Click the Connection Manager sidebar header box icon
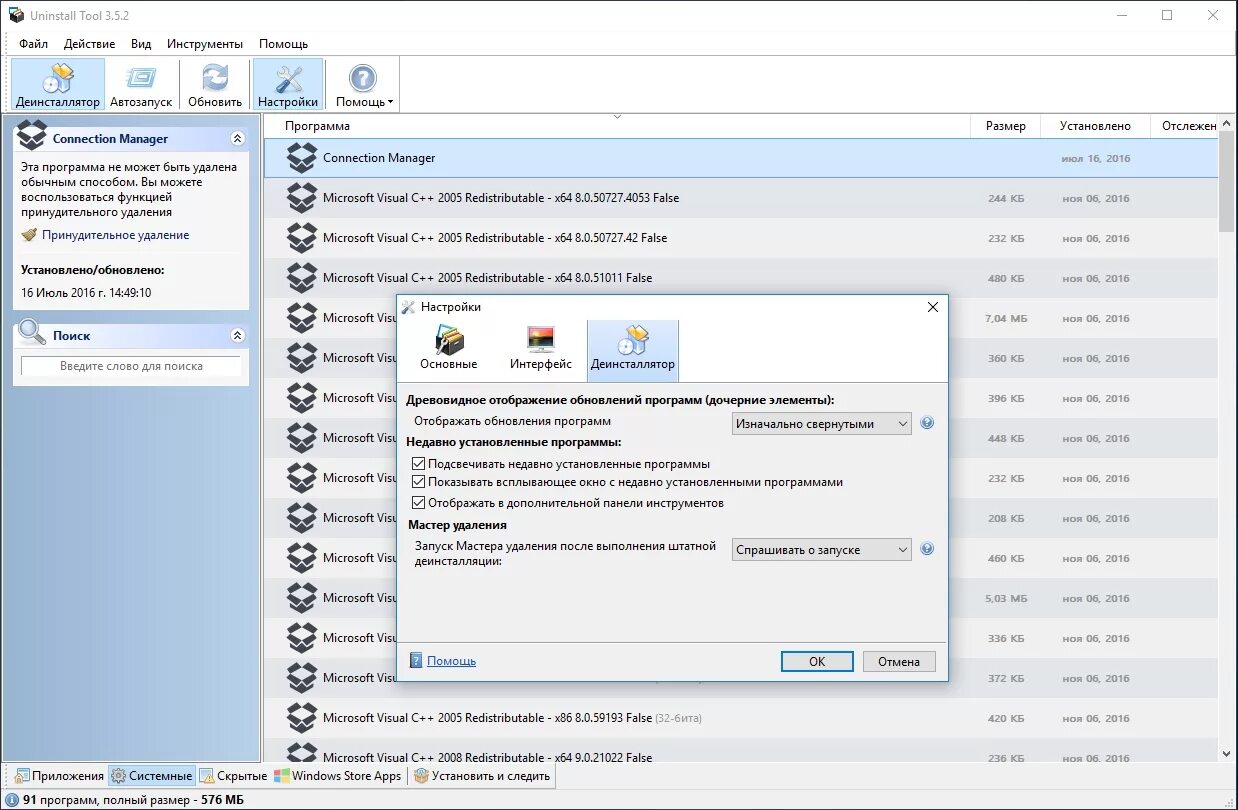1238x810 pixels. [33, 135]
